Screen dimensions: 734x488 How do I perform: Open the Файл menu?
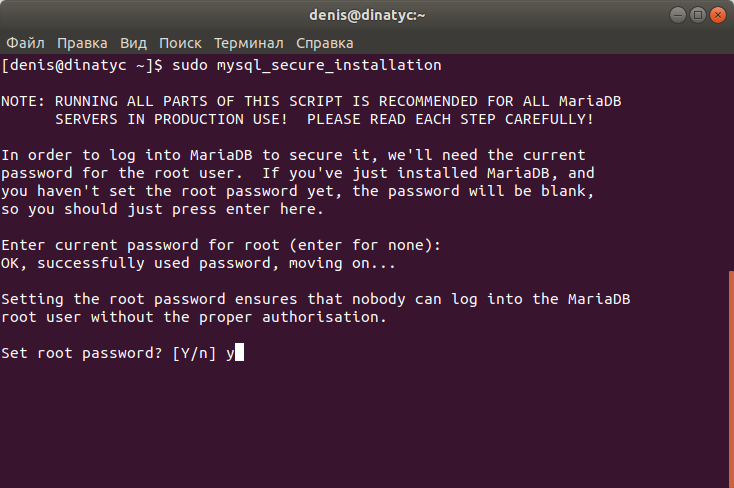[25, 43]
